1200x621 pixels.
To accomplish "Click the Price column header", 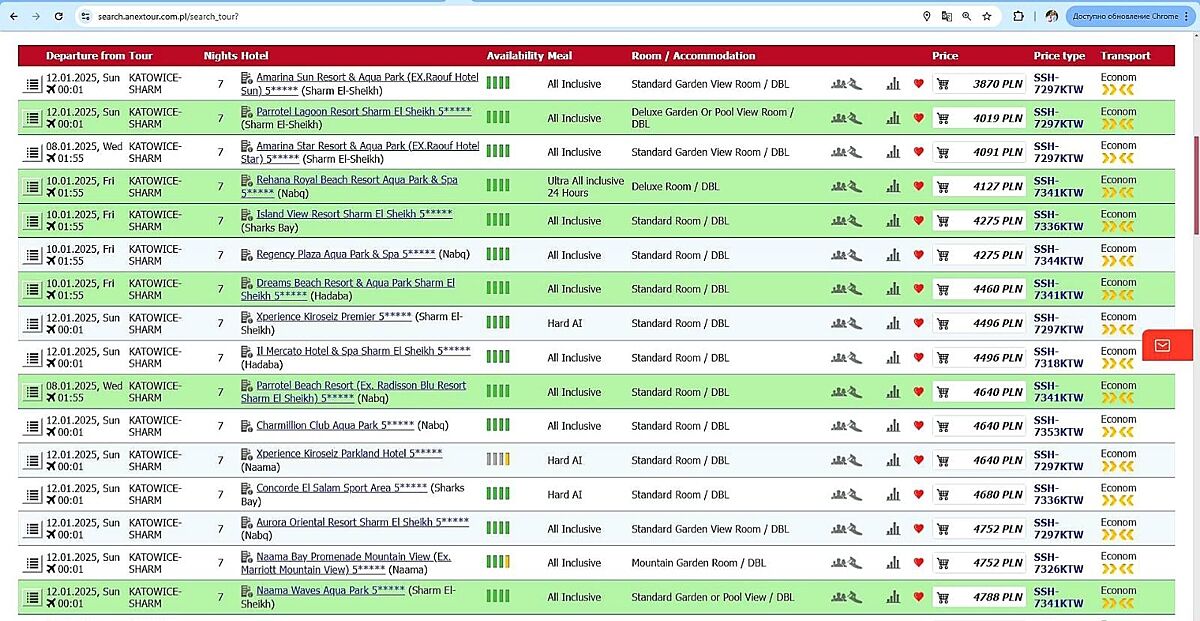I will [x=945, y=56].
